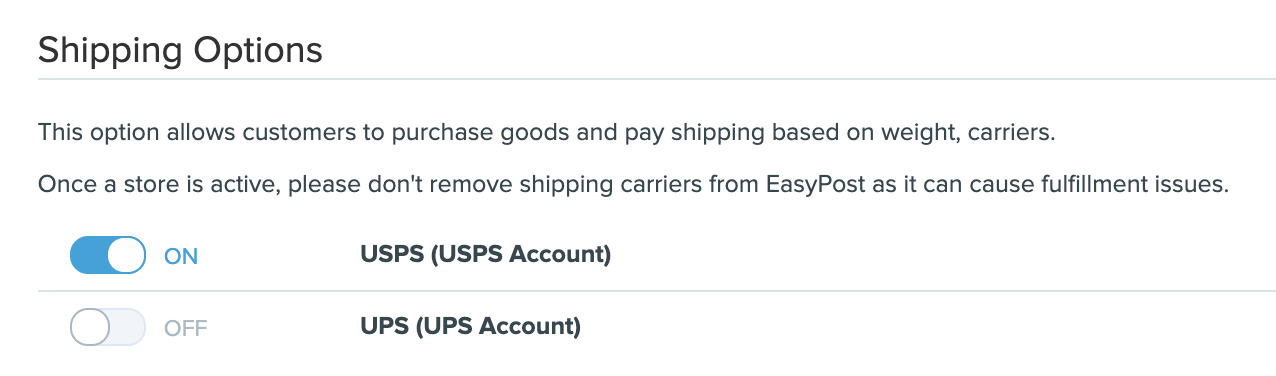This screenshot has width=1276, height=376.
Task: Click the empty gray track of UPS switch
Action: pos(127,327)
